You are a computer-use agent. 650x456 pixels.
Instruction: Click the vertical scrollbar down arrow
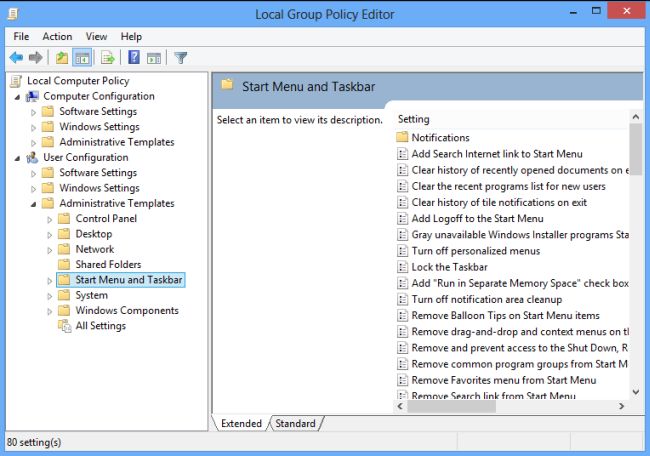pyautogui.click(x=635, y=392)
